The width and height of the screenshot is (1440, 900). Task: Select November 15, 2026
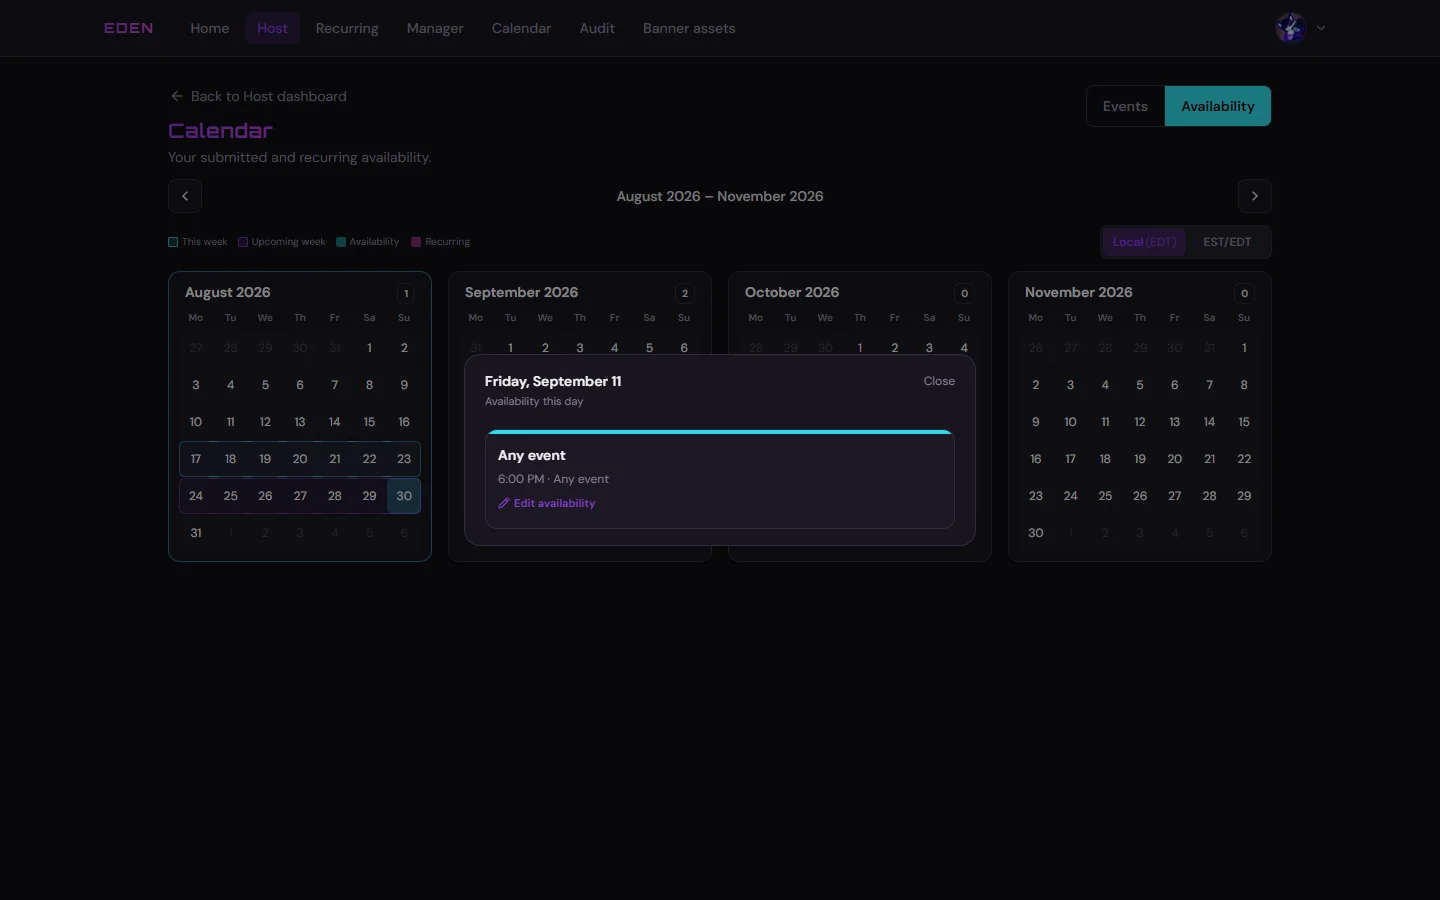click(x=1244, y=422)
